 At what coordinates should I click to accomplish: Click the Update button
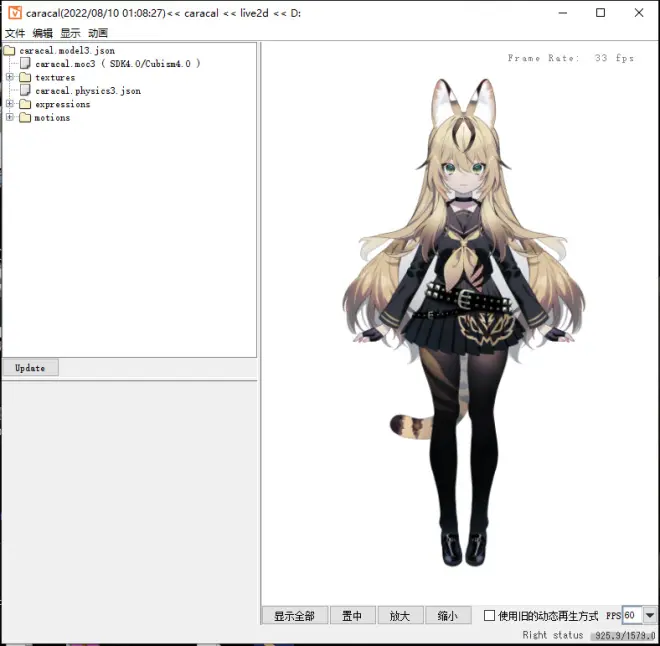30,368
